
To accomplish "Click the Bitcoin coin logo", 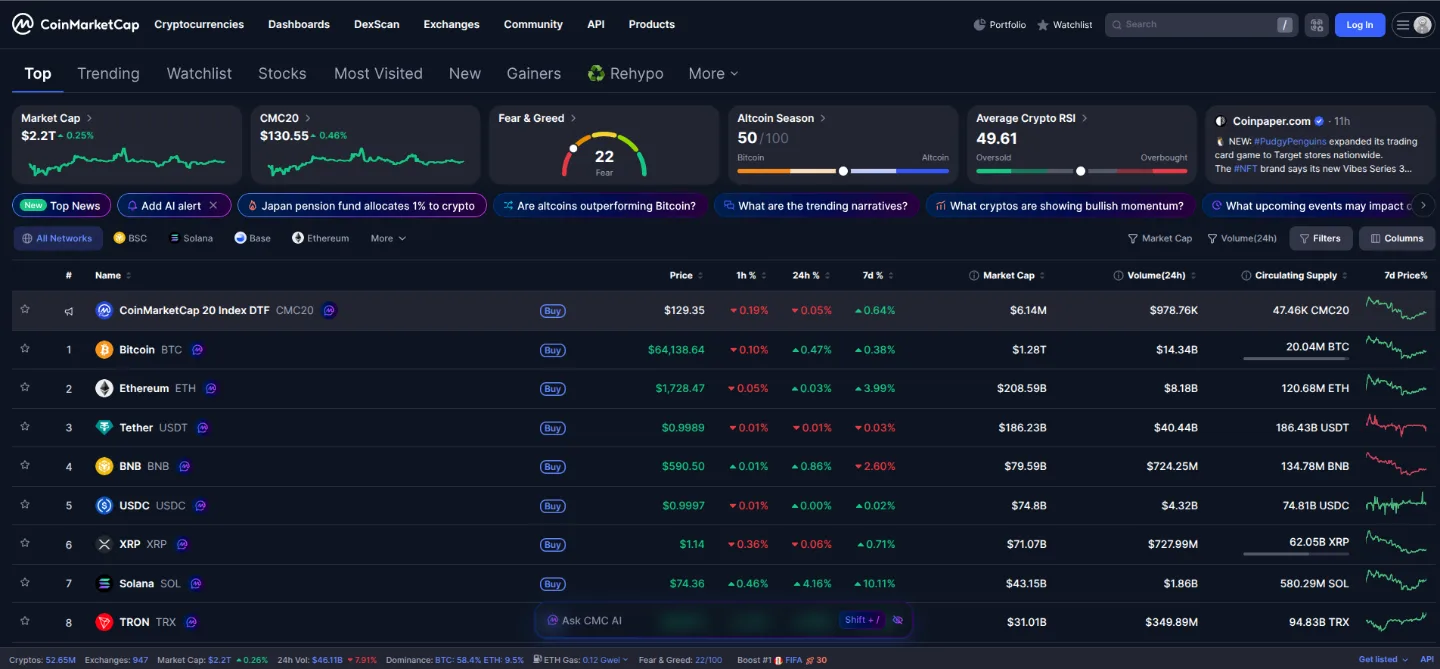I will (104, 350).
